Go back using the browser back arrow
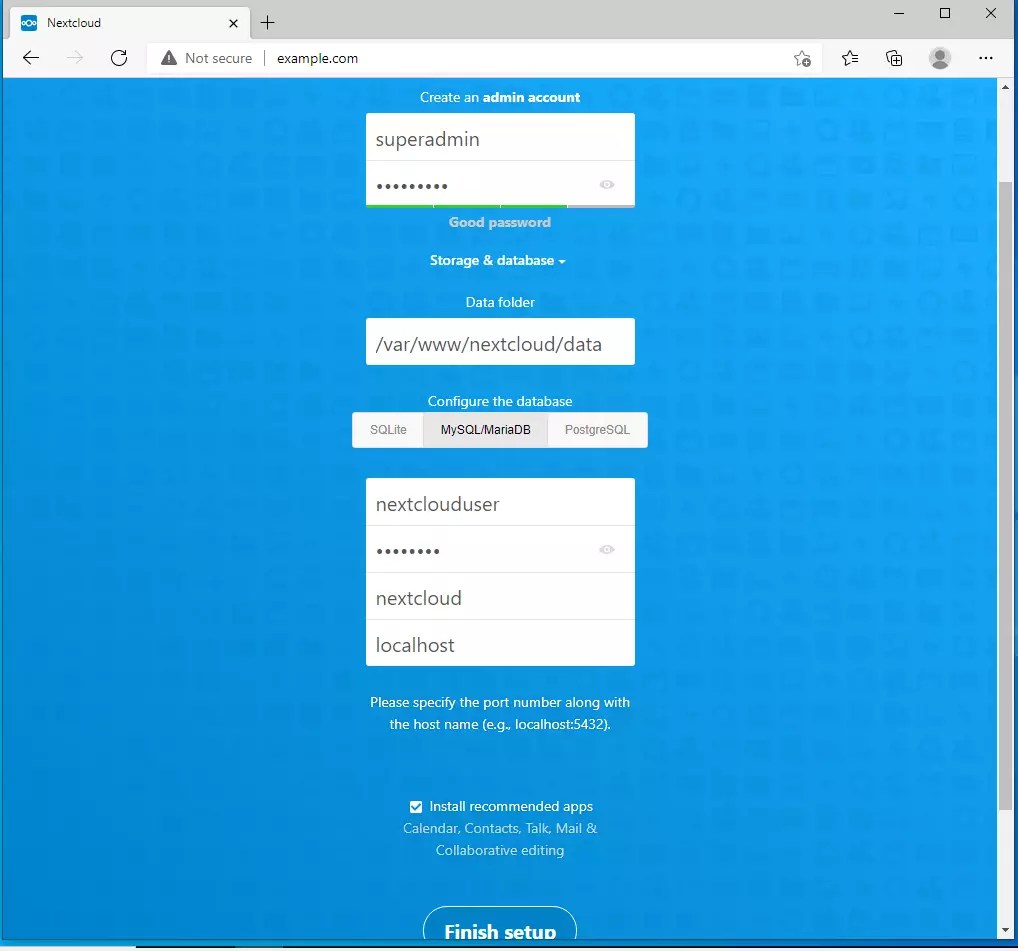The image size is (1018, 951). 31,58
